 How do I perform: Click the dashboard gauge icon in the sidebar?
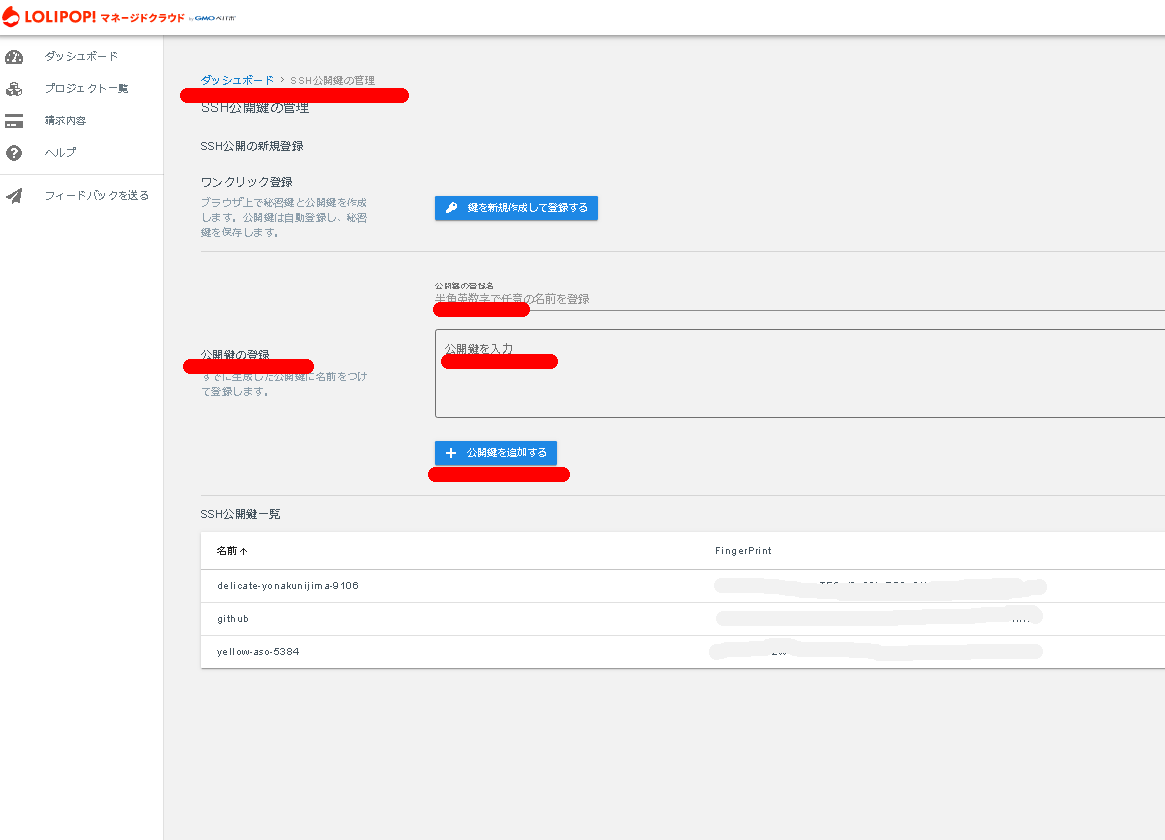(14, 56)
